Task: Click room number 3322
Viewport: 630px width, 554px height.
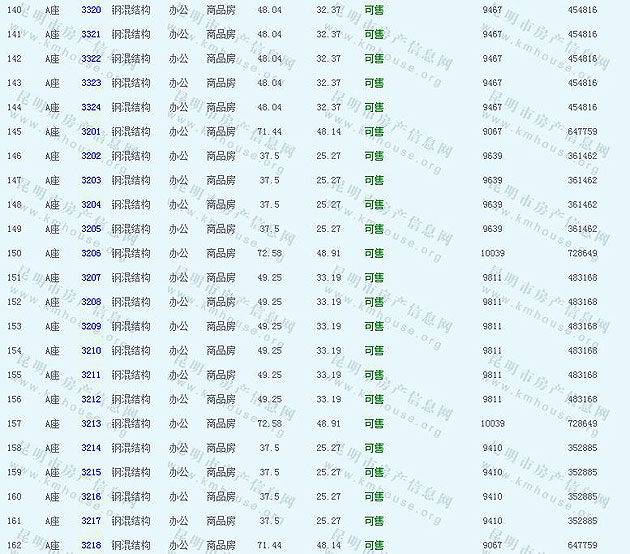Action: [x=91, y=58]
